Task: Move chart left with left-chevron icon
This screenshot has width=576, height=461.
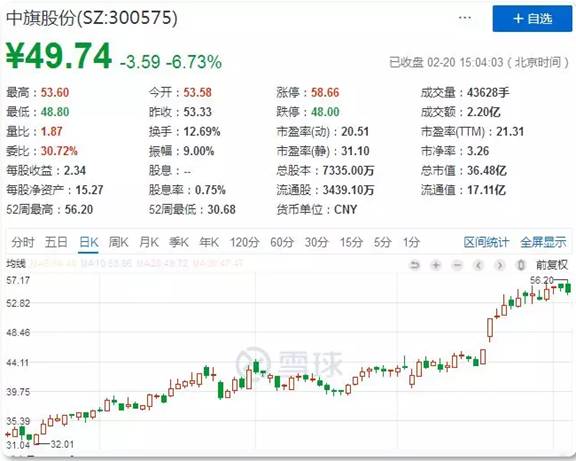Action: click(x=478, y=265)
